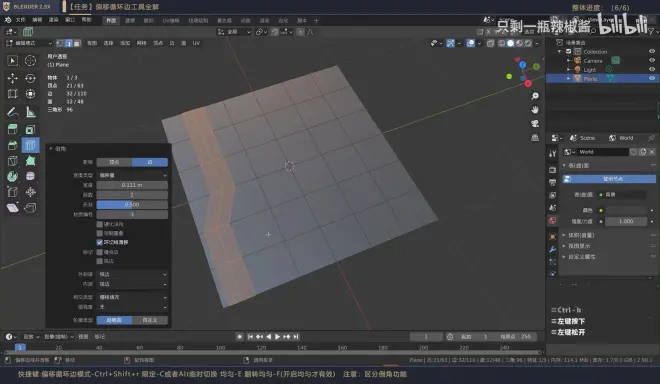
Task: Open the intersection type dropdown
Action: pos(132,297)
